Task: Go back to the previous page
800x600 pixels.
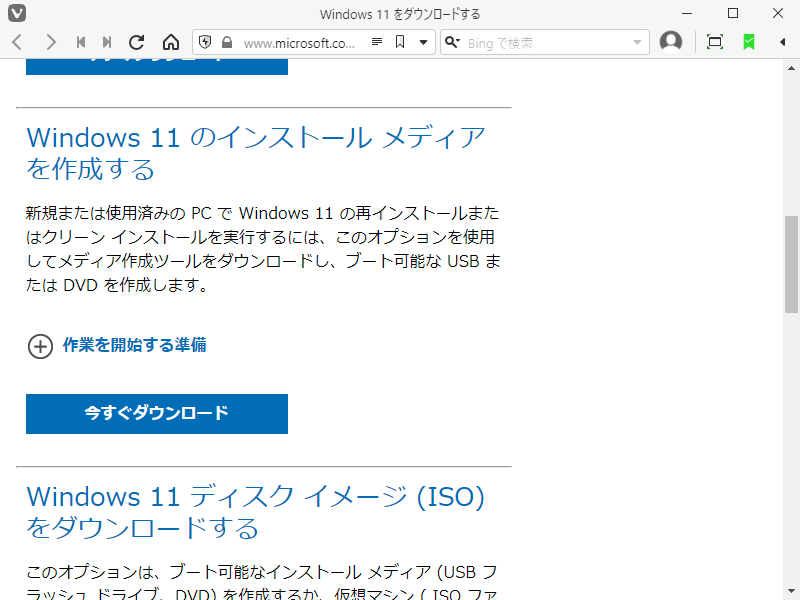Action: [x=17, y=42]
